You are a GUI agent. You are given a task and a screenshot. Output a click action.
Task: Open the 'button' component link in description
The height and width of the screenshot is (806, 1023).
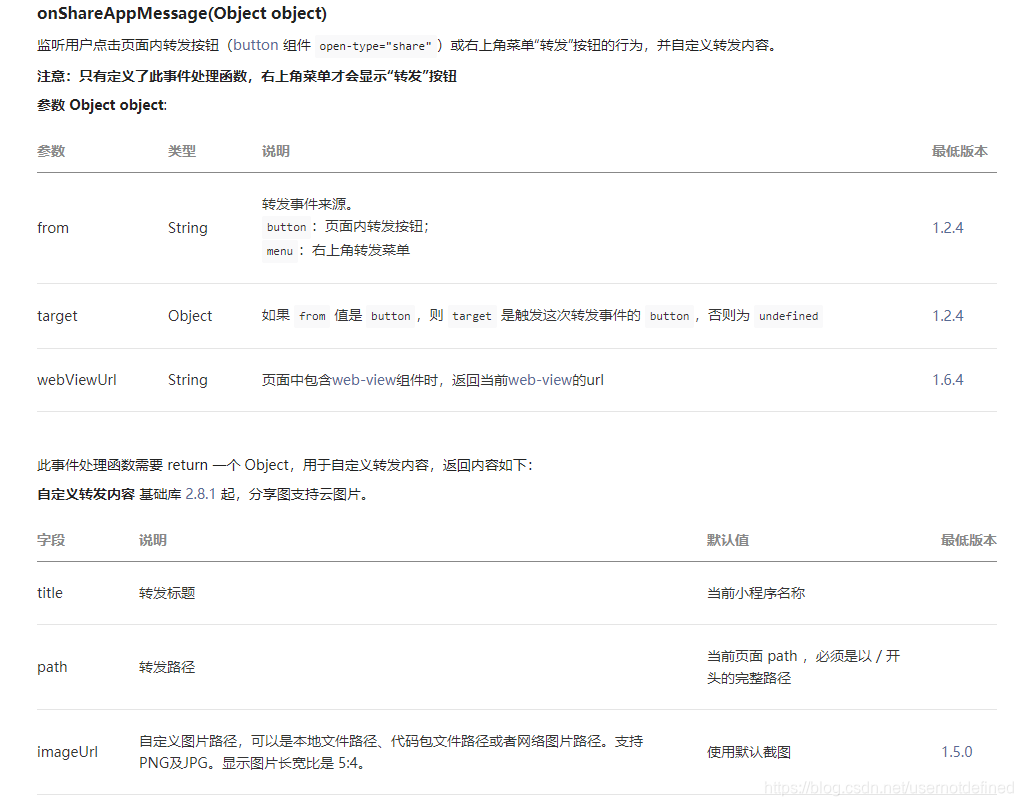(256, 45)
